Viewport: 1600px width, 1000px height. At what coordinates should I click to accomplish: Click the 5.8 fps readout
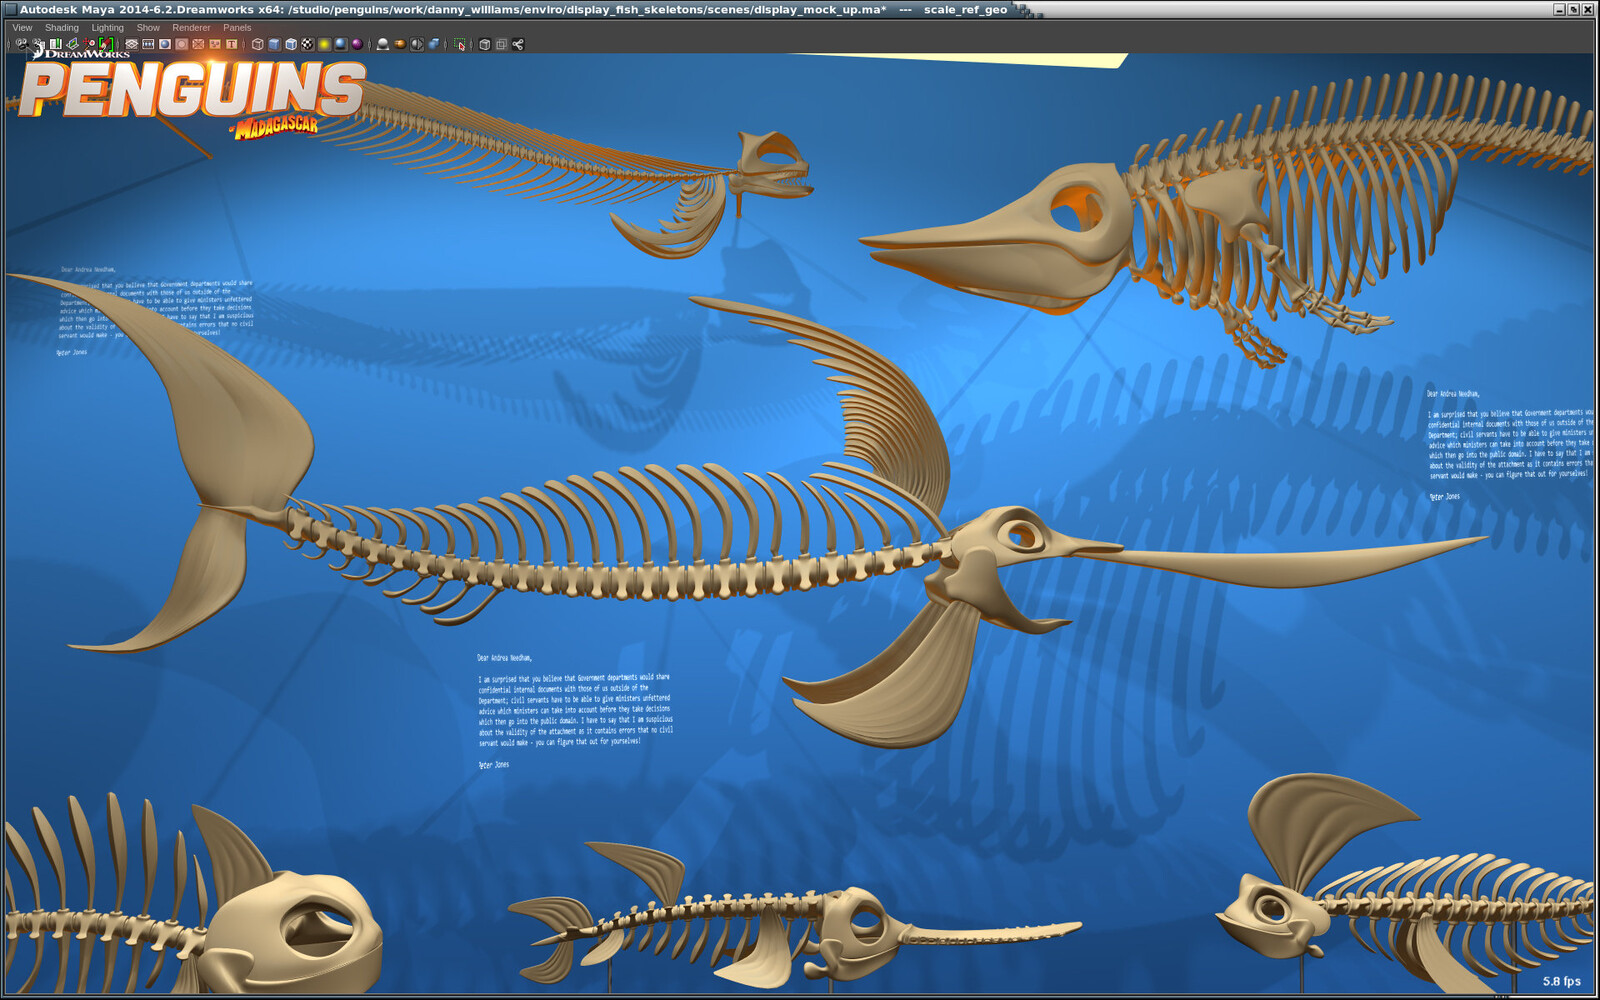click(1561, 982)
